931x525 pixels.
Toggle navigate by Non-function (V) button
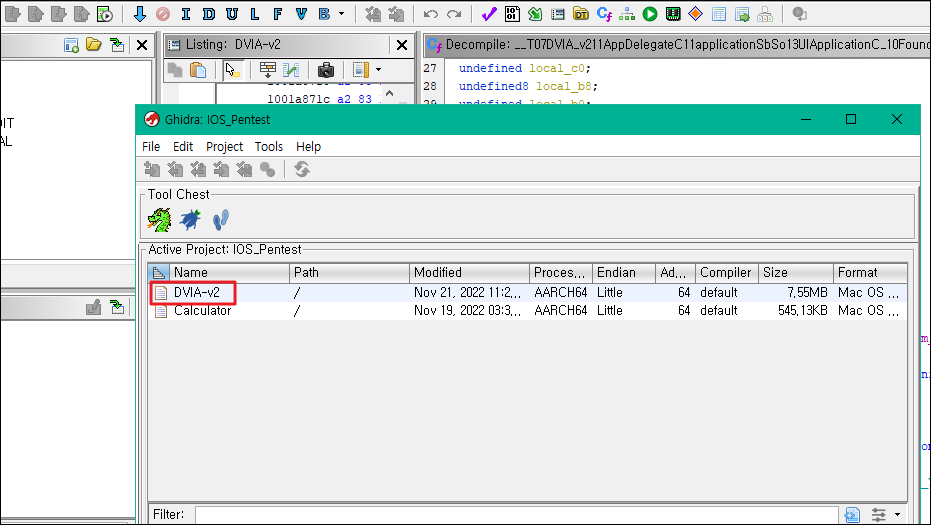pyautogui.click(x=301, y=14)
